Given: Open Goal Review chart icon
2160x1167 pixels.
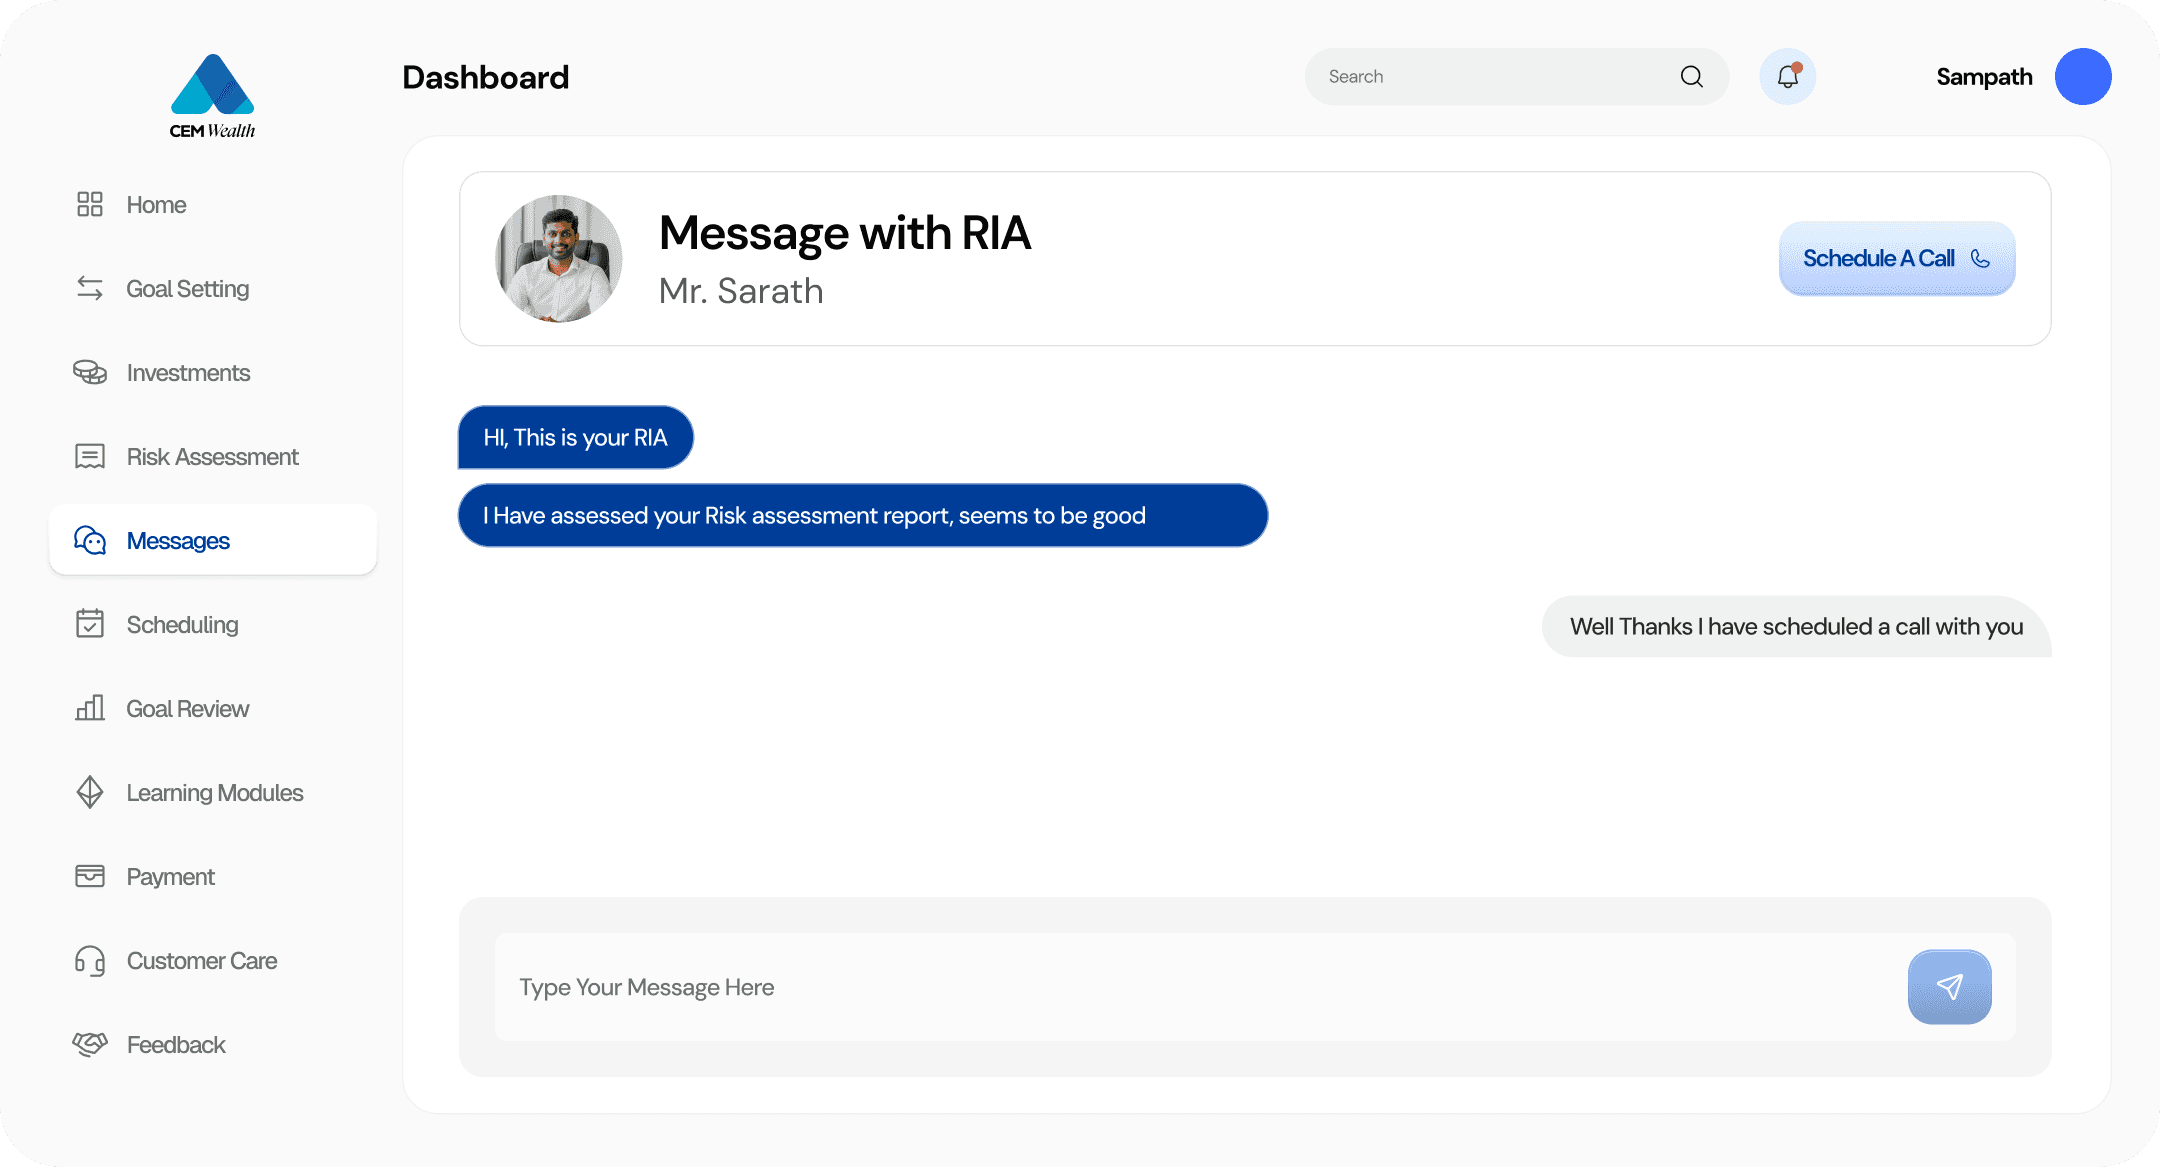Looking at the screenshot, I should [90, 708].
